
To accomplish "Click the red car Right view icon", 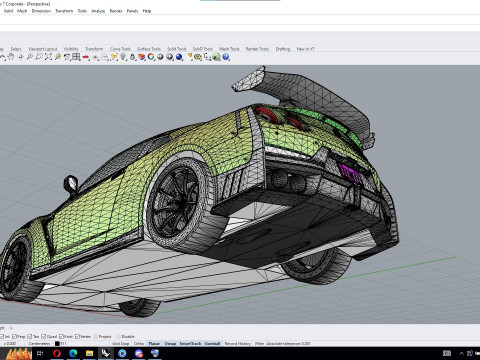I will point(86,57).
